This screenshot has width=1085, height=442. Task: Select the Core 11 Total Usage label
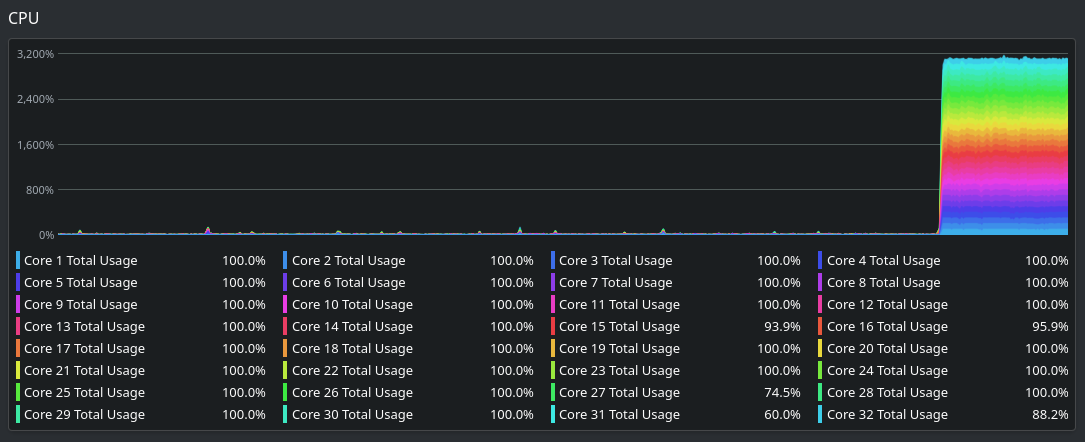click(x=619, y=305)
